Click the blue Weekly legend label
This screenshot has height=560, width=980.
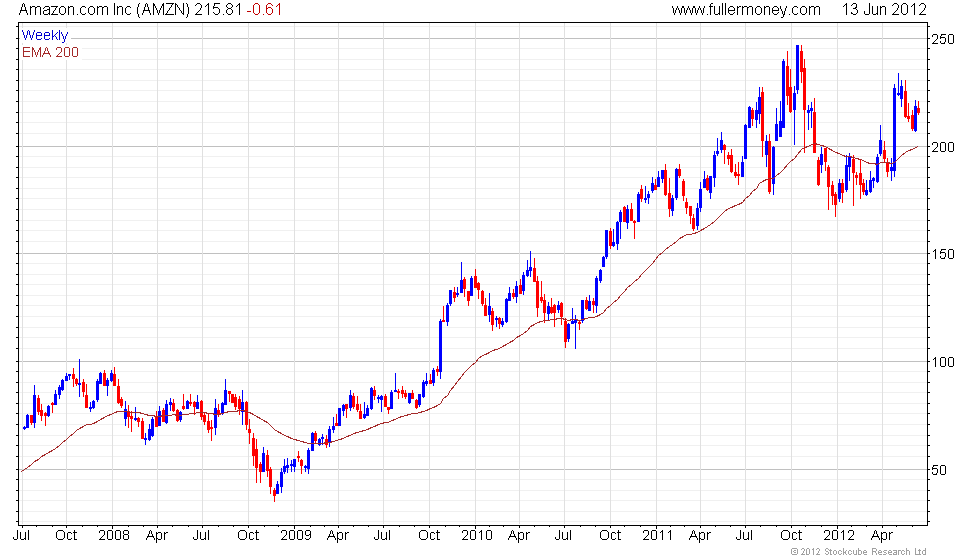coord(44,36)
